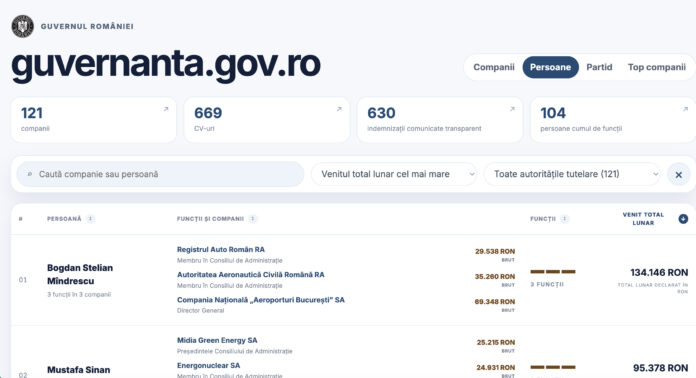Select the Persoane tab

pos(550,67)
